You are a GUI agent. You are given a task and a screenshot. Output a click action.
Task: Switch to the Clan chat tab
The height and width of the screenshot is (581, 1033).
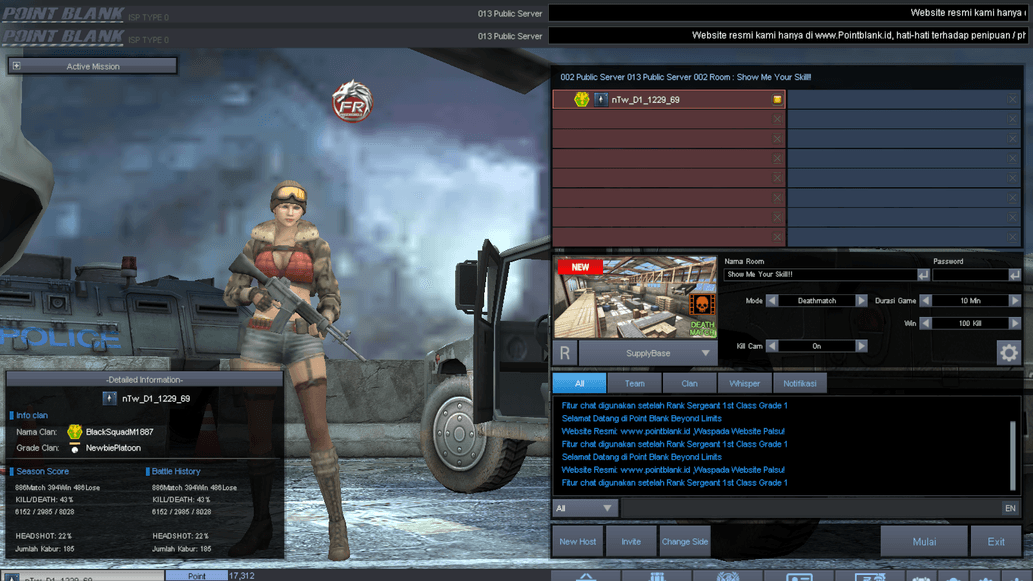[689, 383]
